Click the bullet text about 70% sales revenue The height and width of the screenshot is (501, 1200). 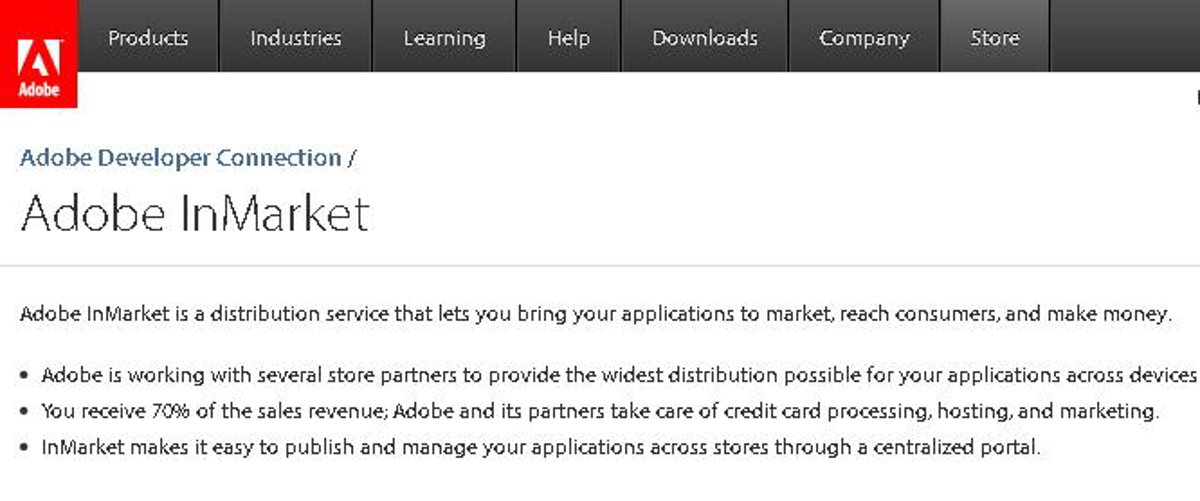click(x=600, y=411)
